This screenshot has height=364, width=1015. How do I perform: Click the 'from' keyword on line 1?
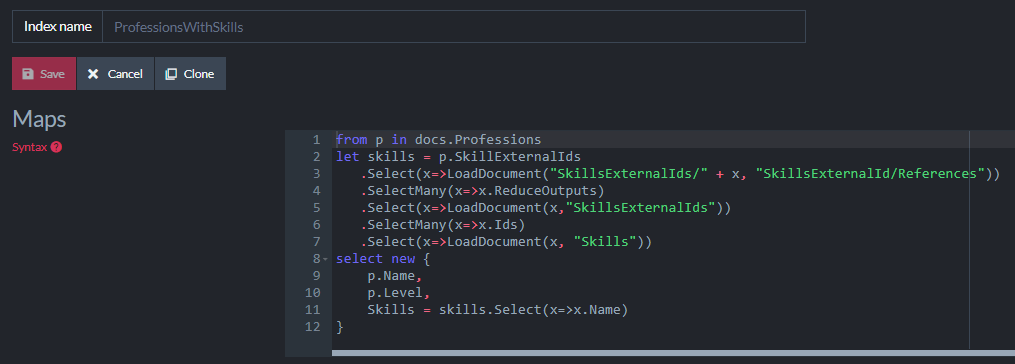point(351,139)
